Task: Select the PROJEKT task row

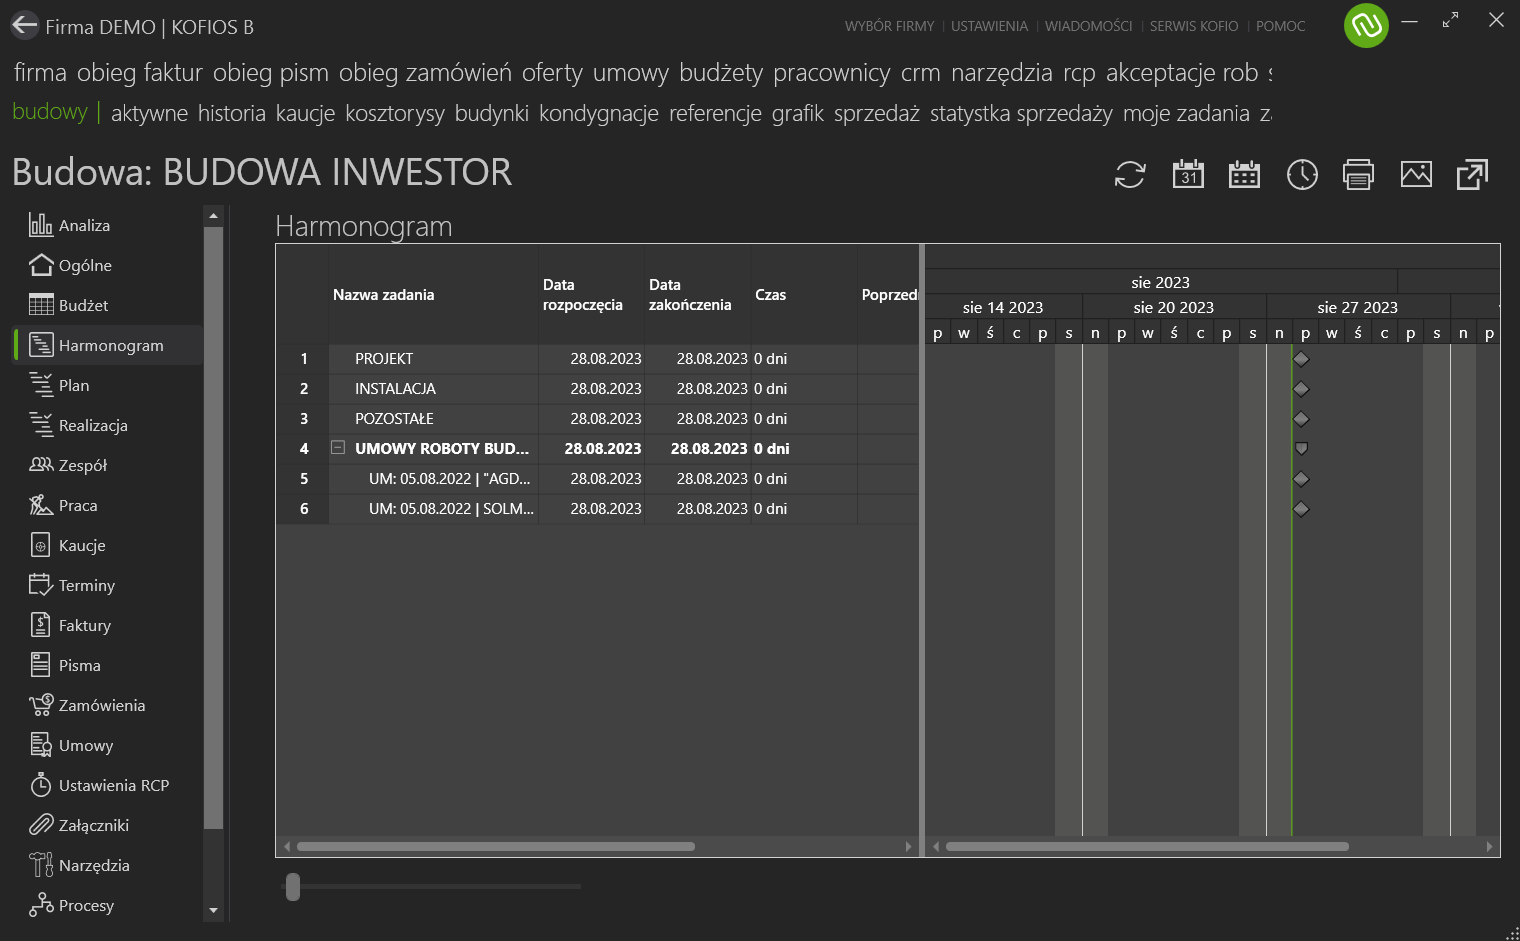Action: coord(597,359)
